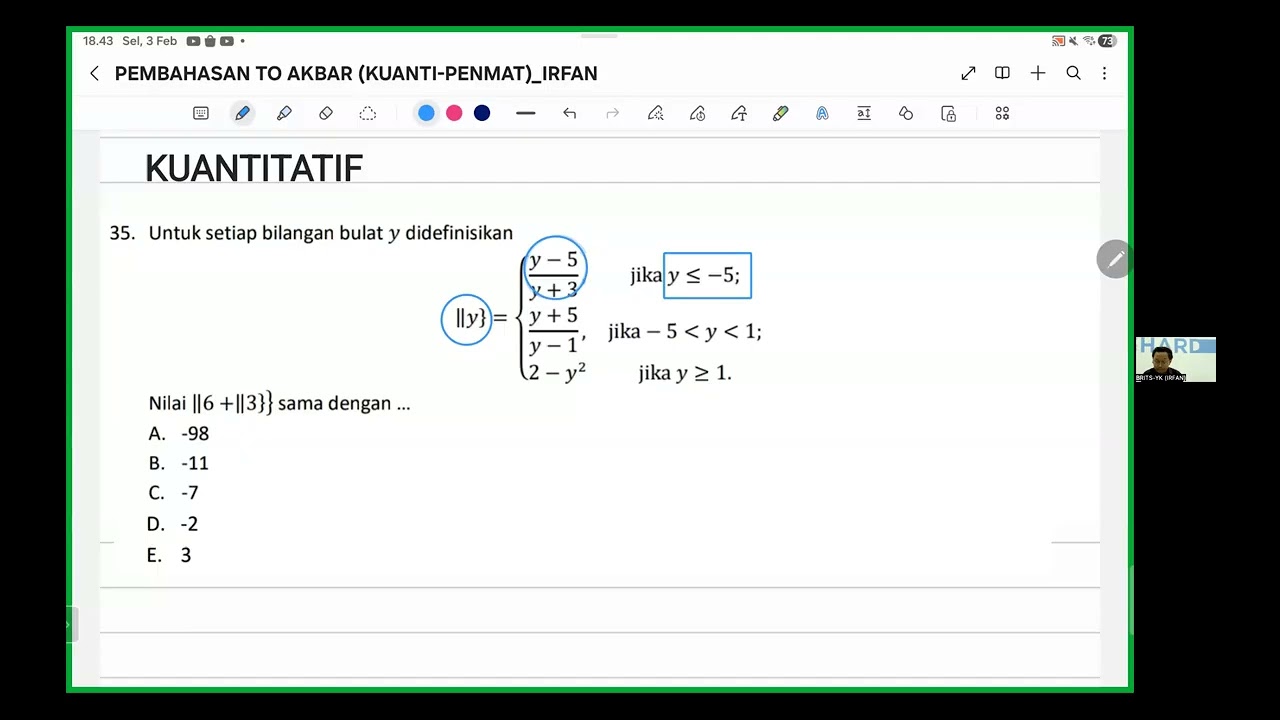The image size is (1280, 720).
Task: Open the blue text style tool
Action: pyautogui.click(x=822, y=113)
